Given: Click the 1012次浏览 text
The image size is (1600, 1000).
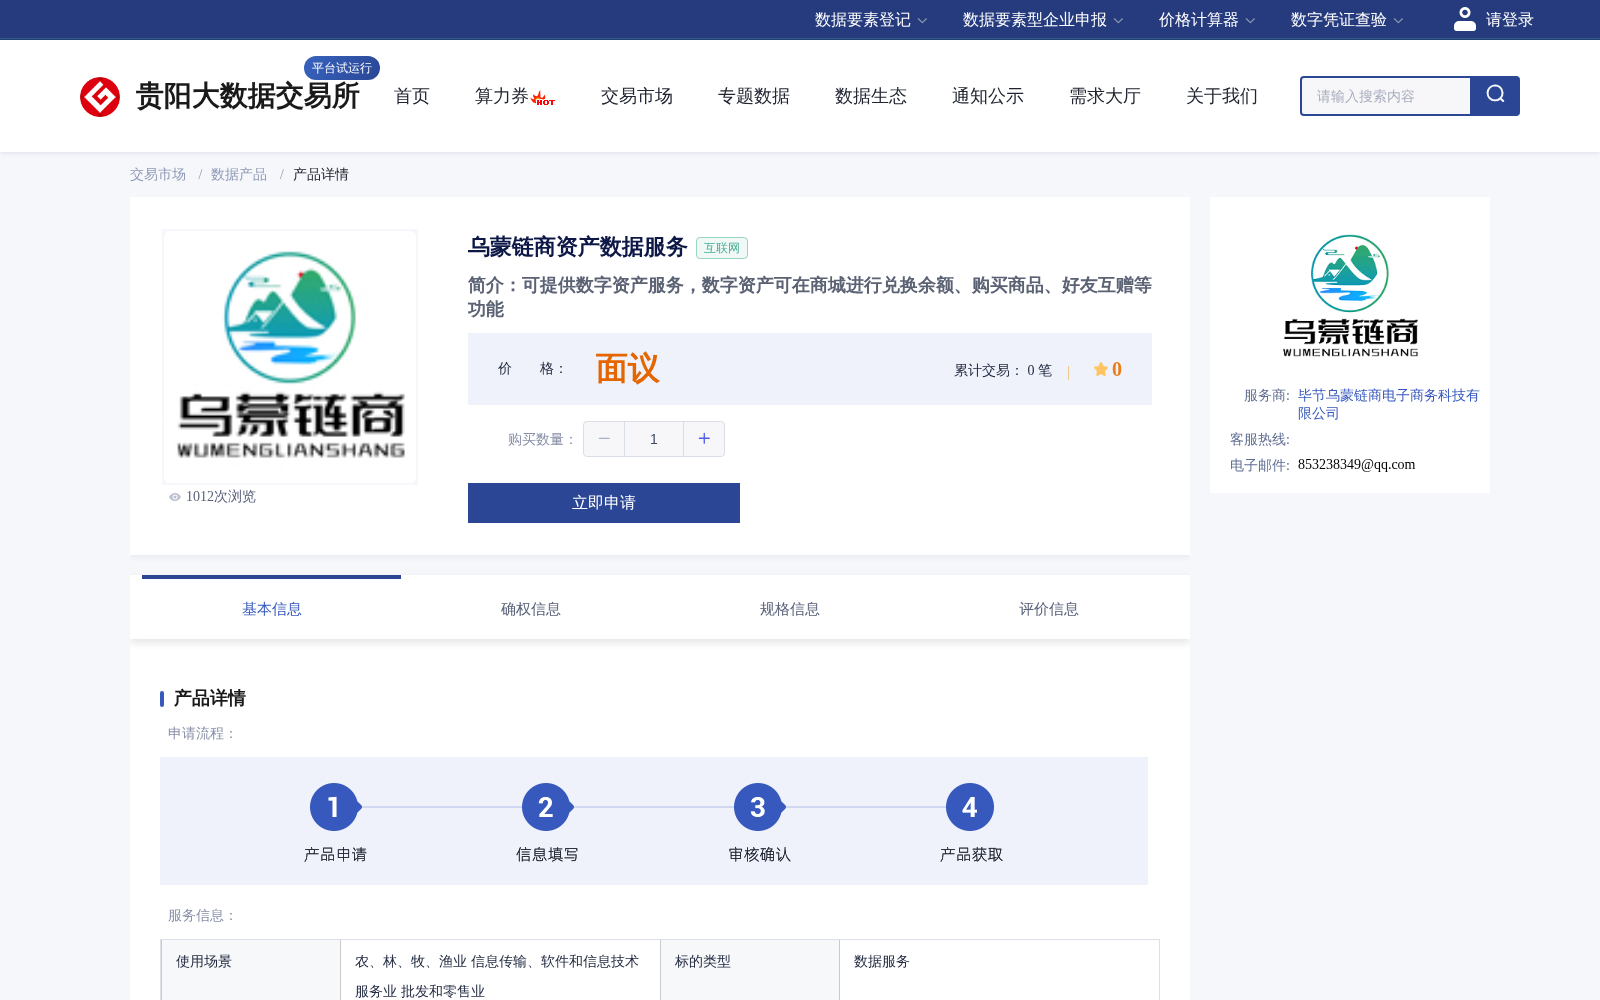Looking at the screenshot, I should 221,497.
